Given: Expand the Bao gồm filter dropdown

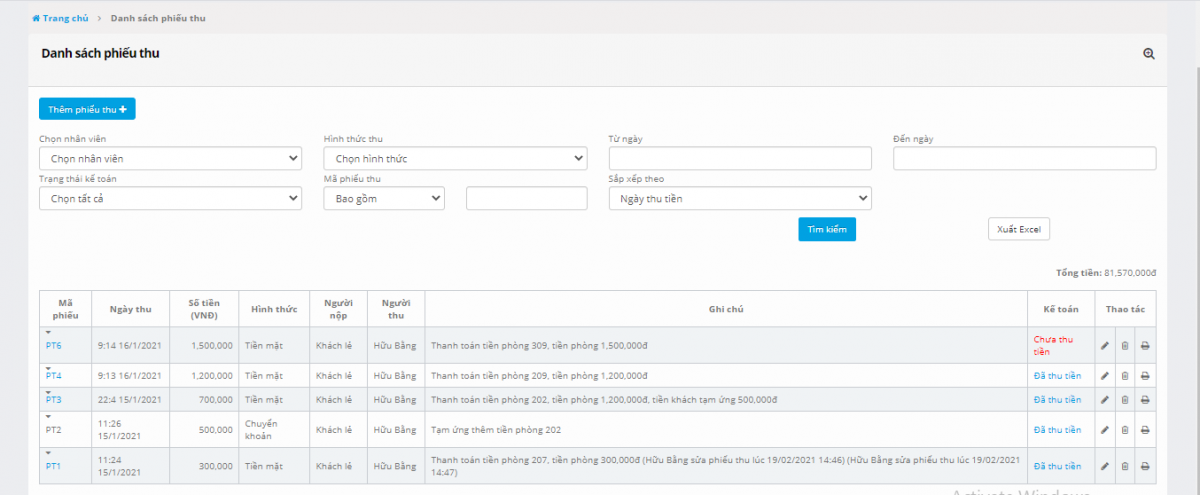Looking at the screenshot, I should 384,198.
